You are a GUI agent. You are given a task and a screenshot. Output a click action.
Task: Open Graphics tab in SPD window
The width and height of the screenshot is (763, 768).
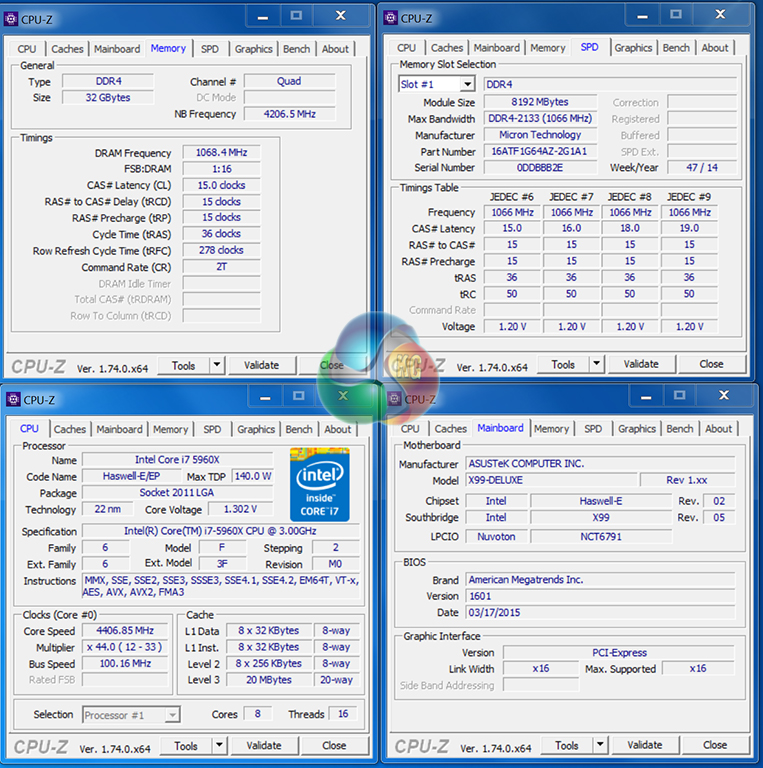[633, 48]
